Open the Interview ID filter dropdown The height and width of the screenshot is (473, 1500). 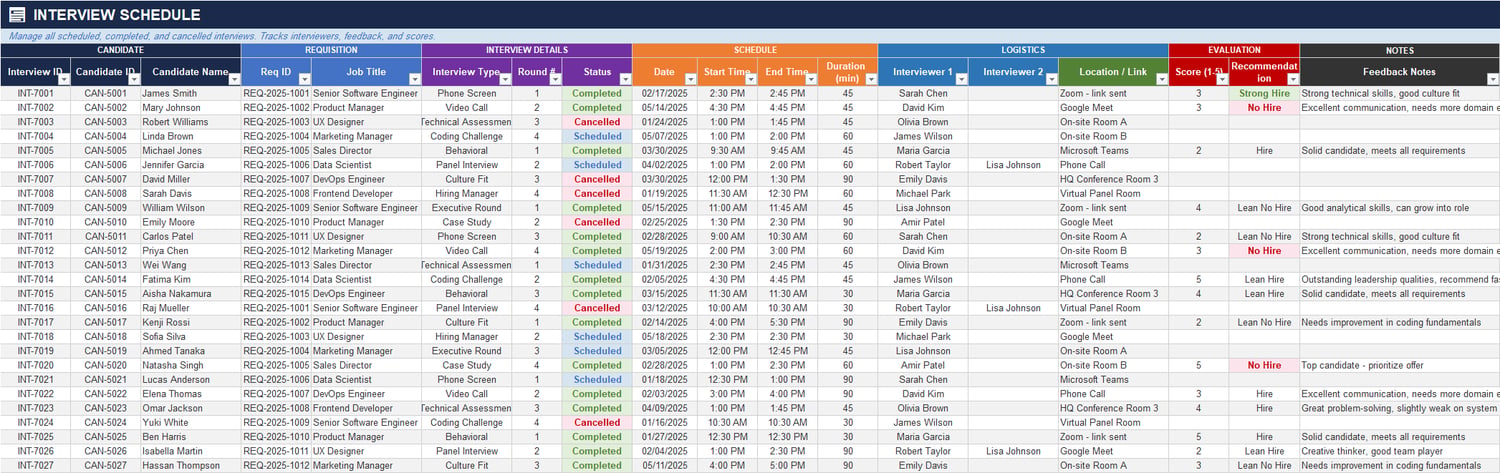63,79
